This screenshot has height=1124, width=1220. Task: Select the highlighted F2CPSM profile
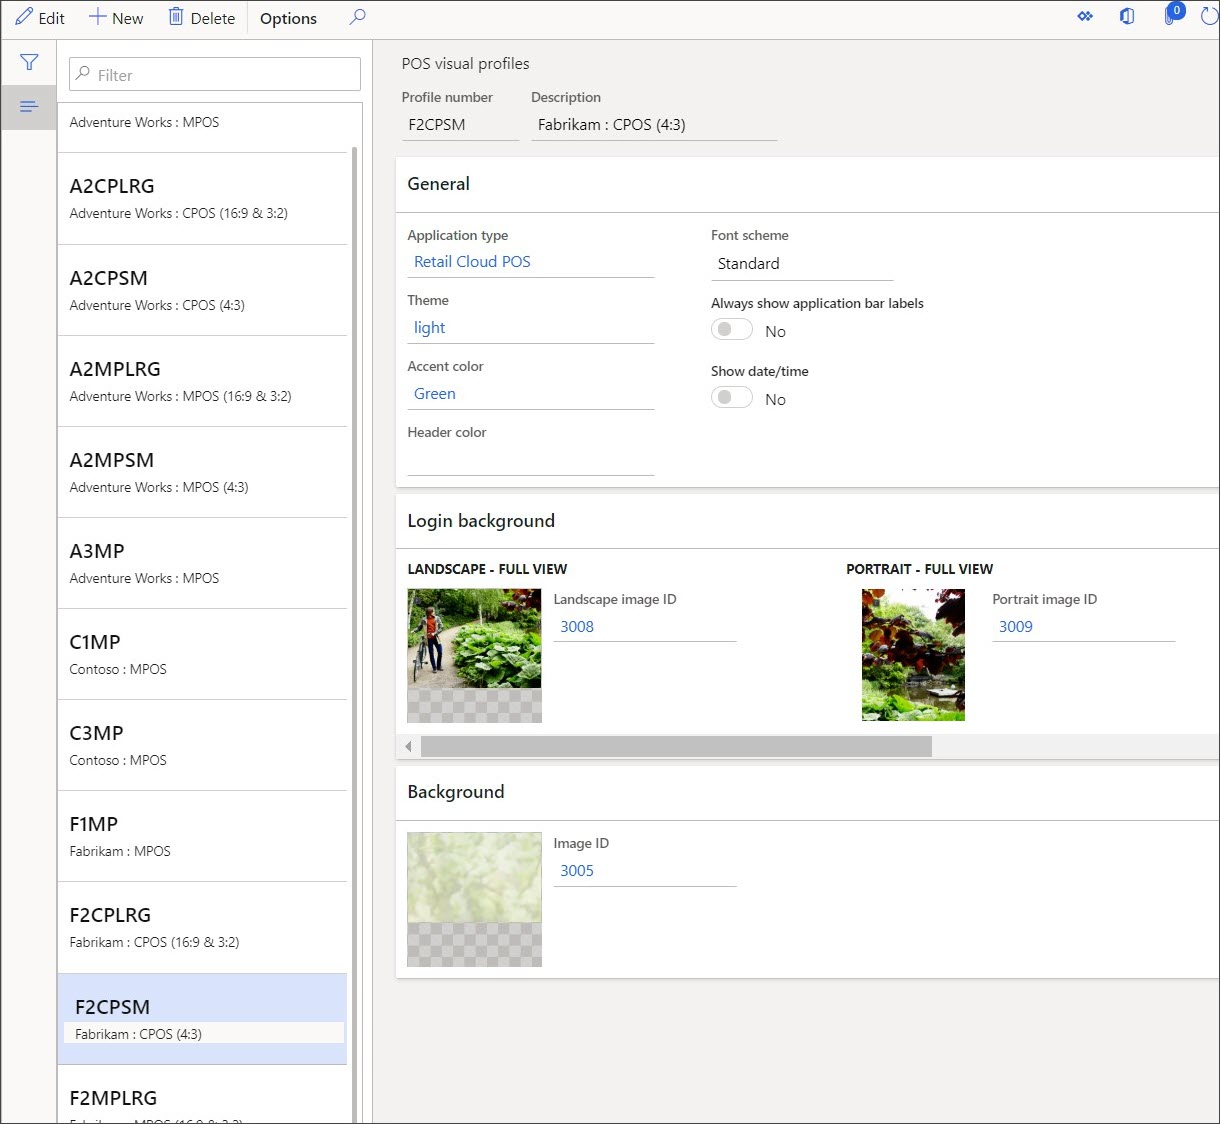202,1019
